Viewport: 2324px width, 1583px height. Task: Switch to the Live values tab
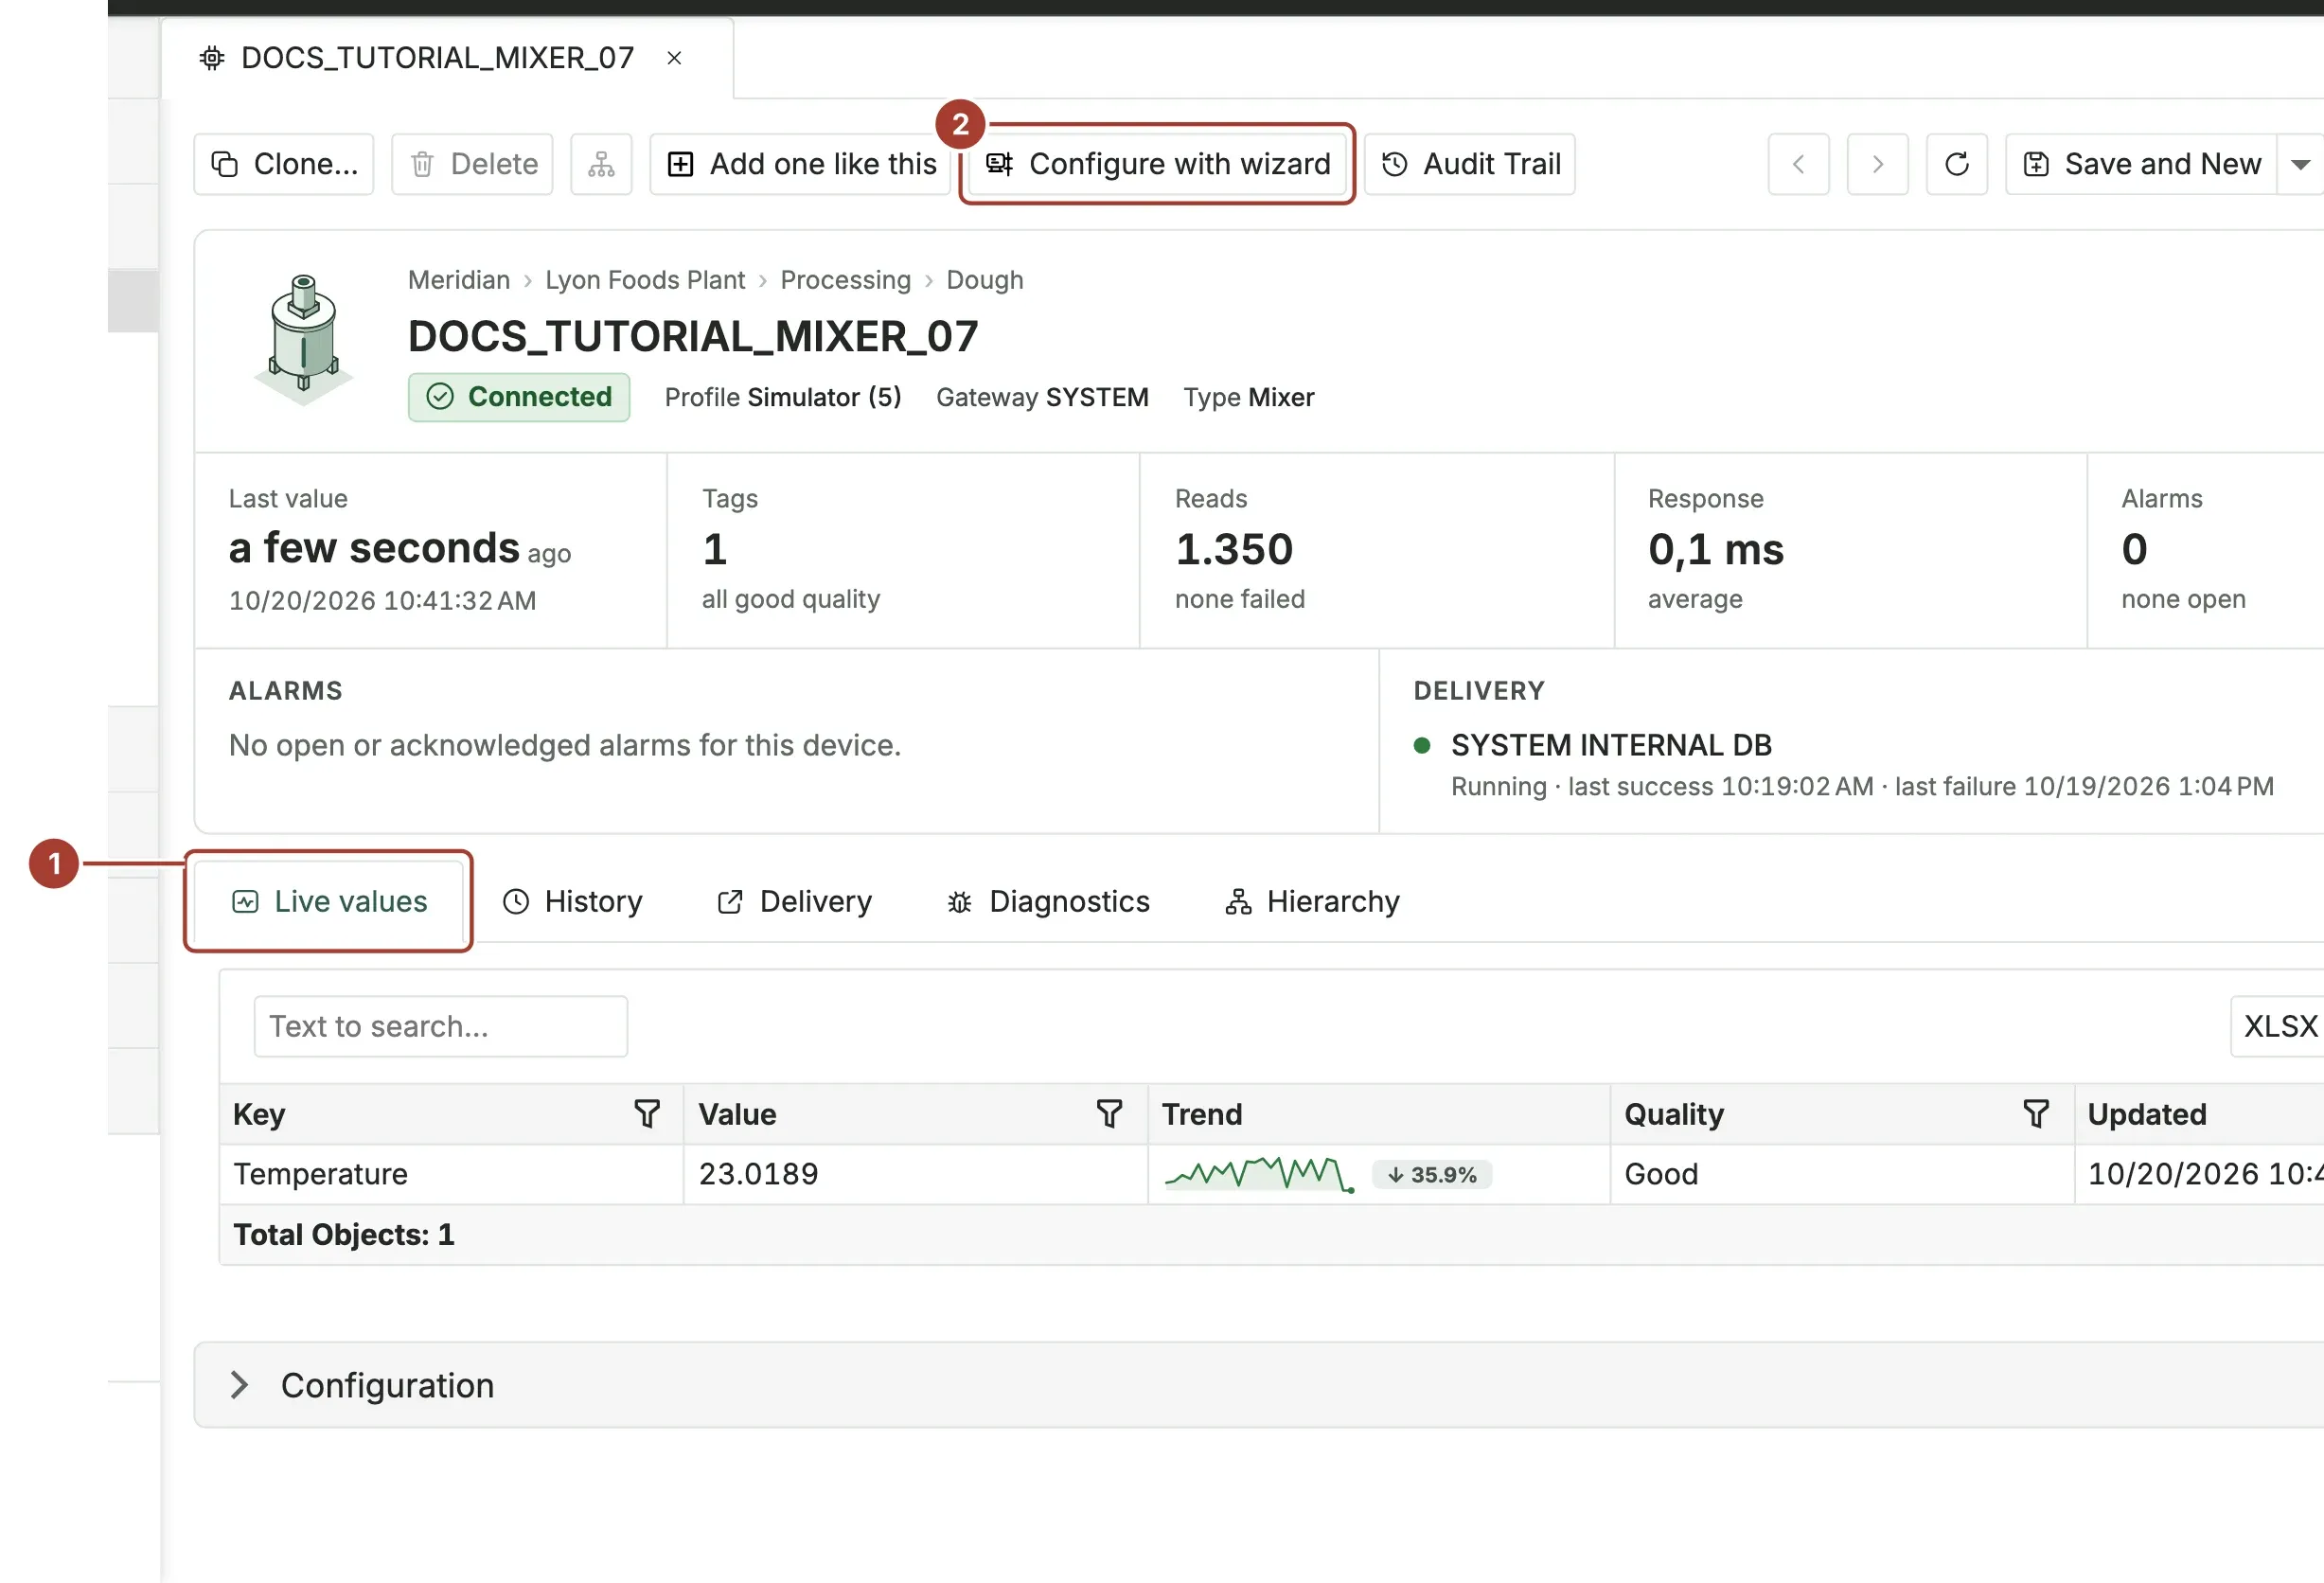[329, 901]
